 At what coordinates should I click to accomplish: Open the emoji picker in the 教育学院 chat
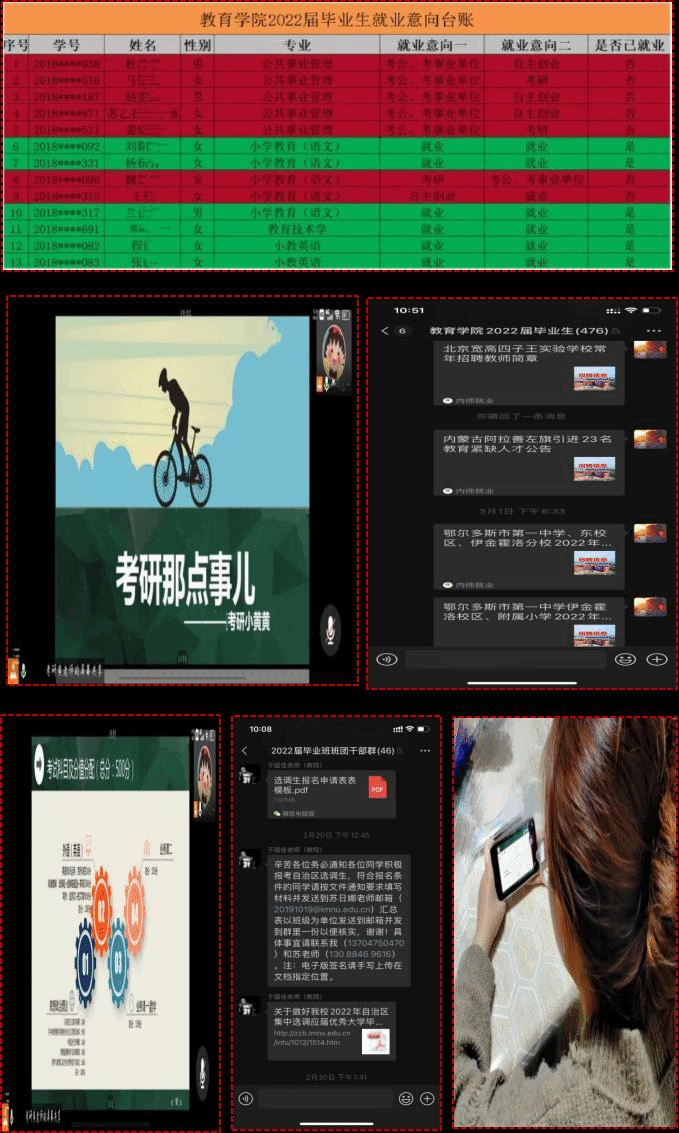[626, 659]
